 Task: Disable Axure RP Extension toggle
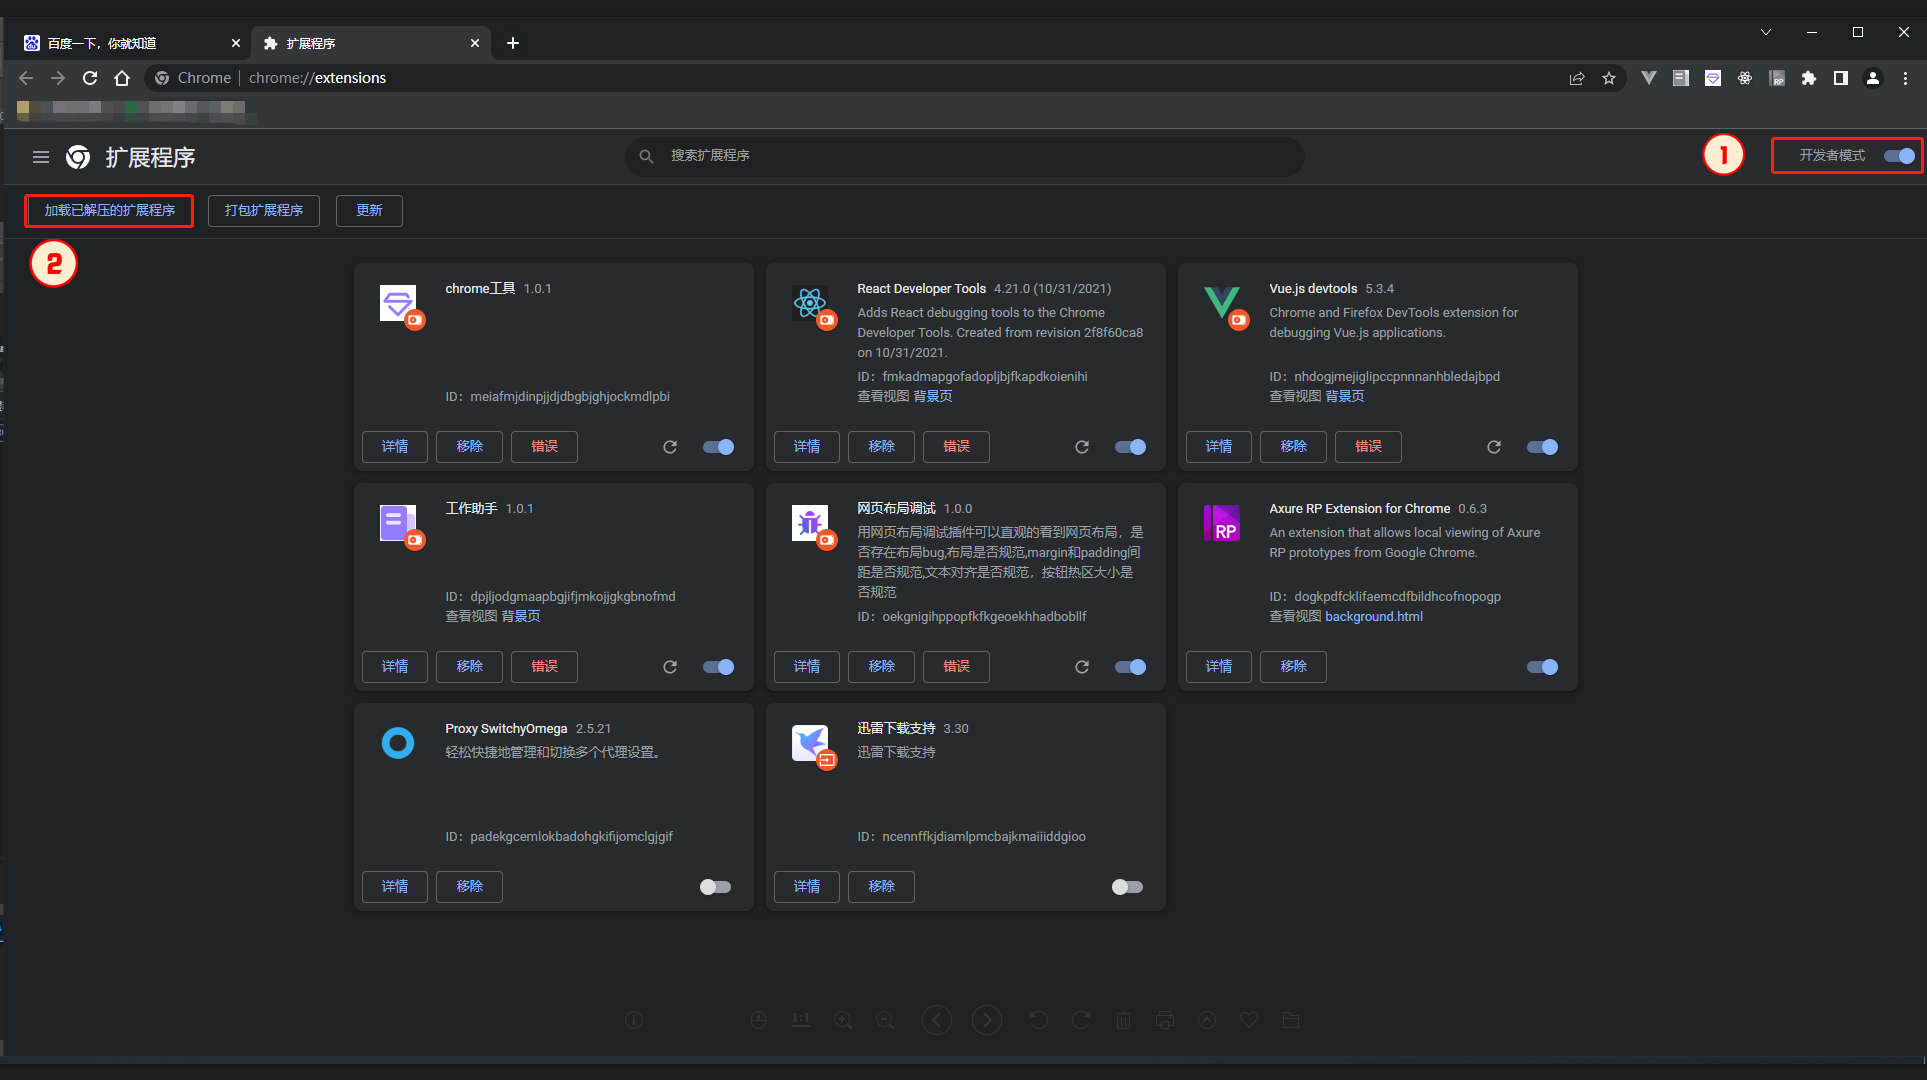point(1542,667)
